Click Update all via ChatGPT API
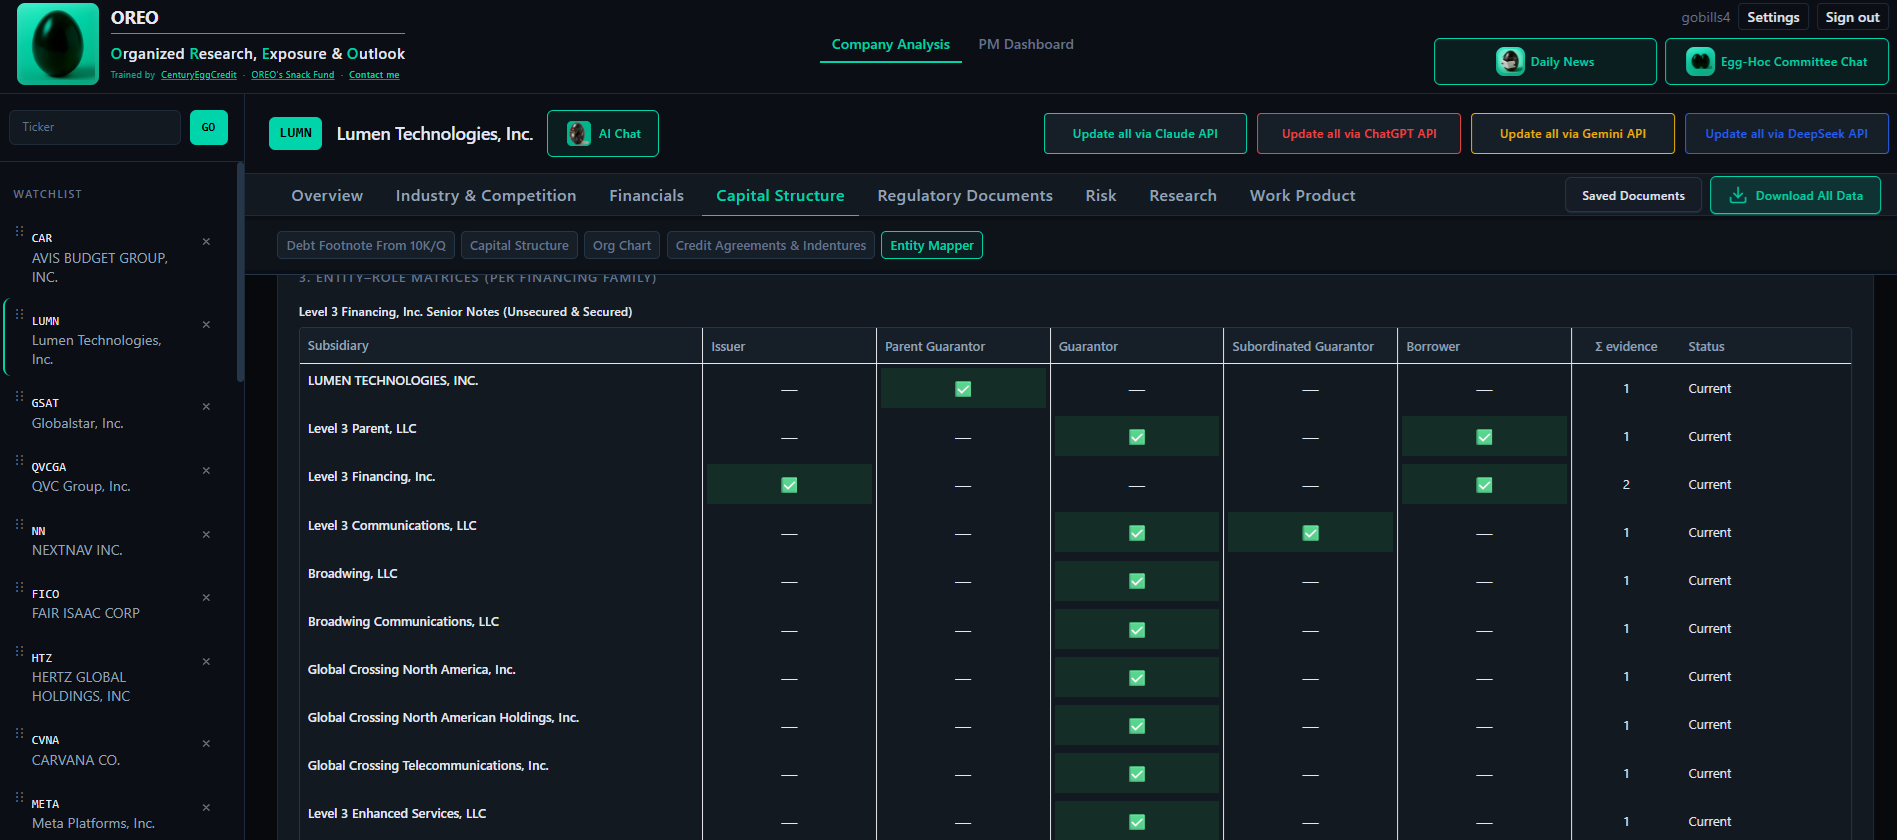 click(x=1359, y=133)
